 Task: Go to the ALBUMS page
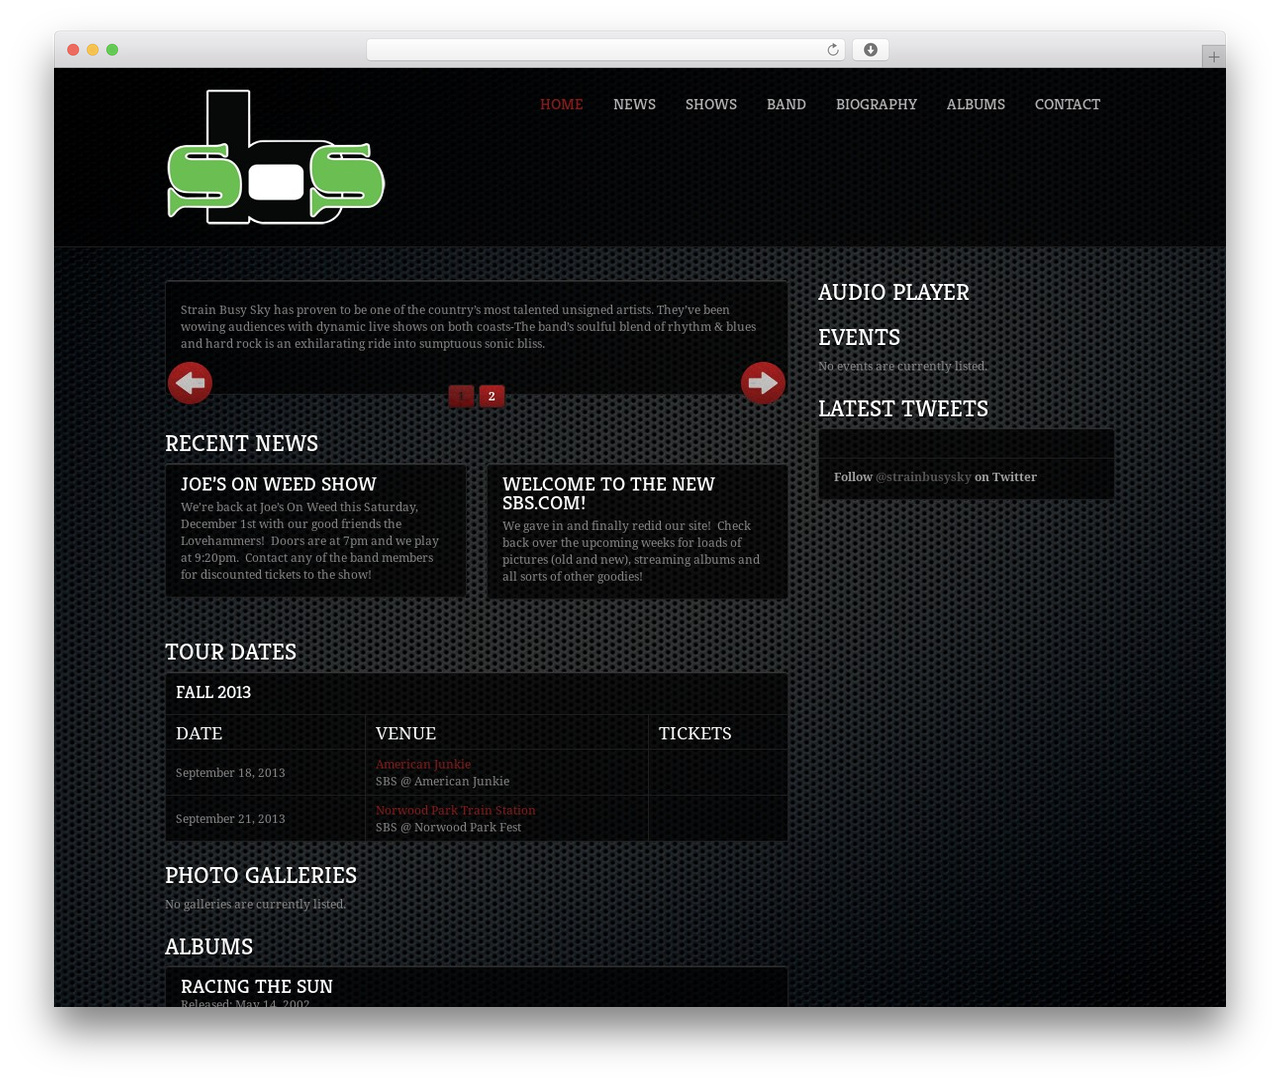pyautogui.click(x=976, y=104)
